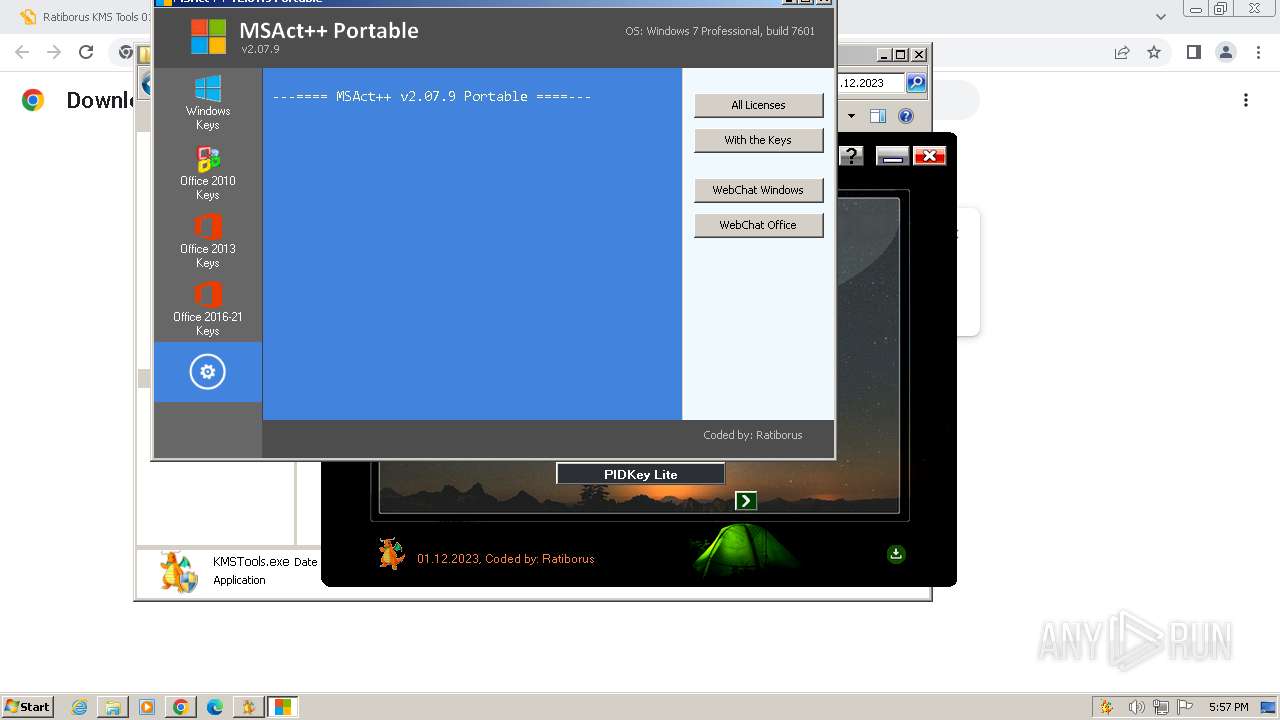This screenshot has width=1280, height=720.
Task: Click the Coded by: Ratiborus text in MSAct++
Action: point(753,435)
